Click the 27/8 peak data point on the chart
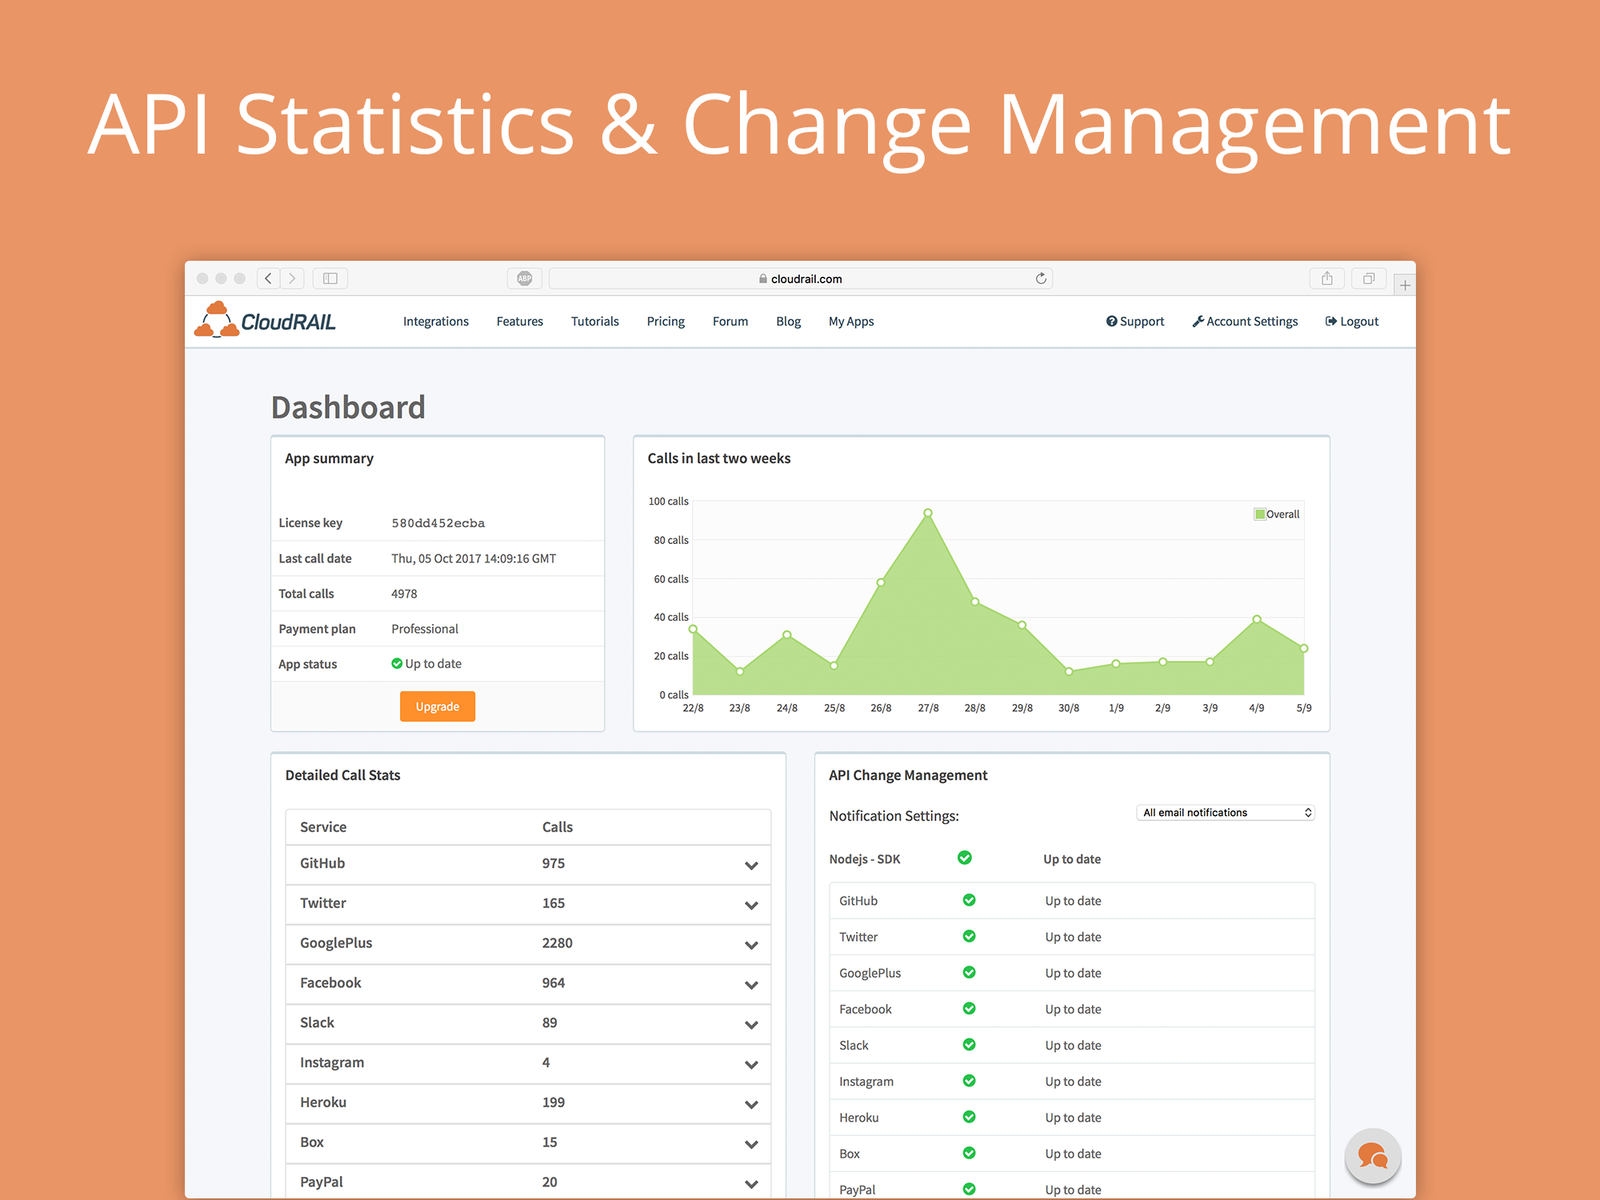The image size is (1600, 1200). (x=928, y=513)
